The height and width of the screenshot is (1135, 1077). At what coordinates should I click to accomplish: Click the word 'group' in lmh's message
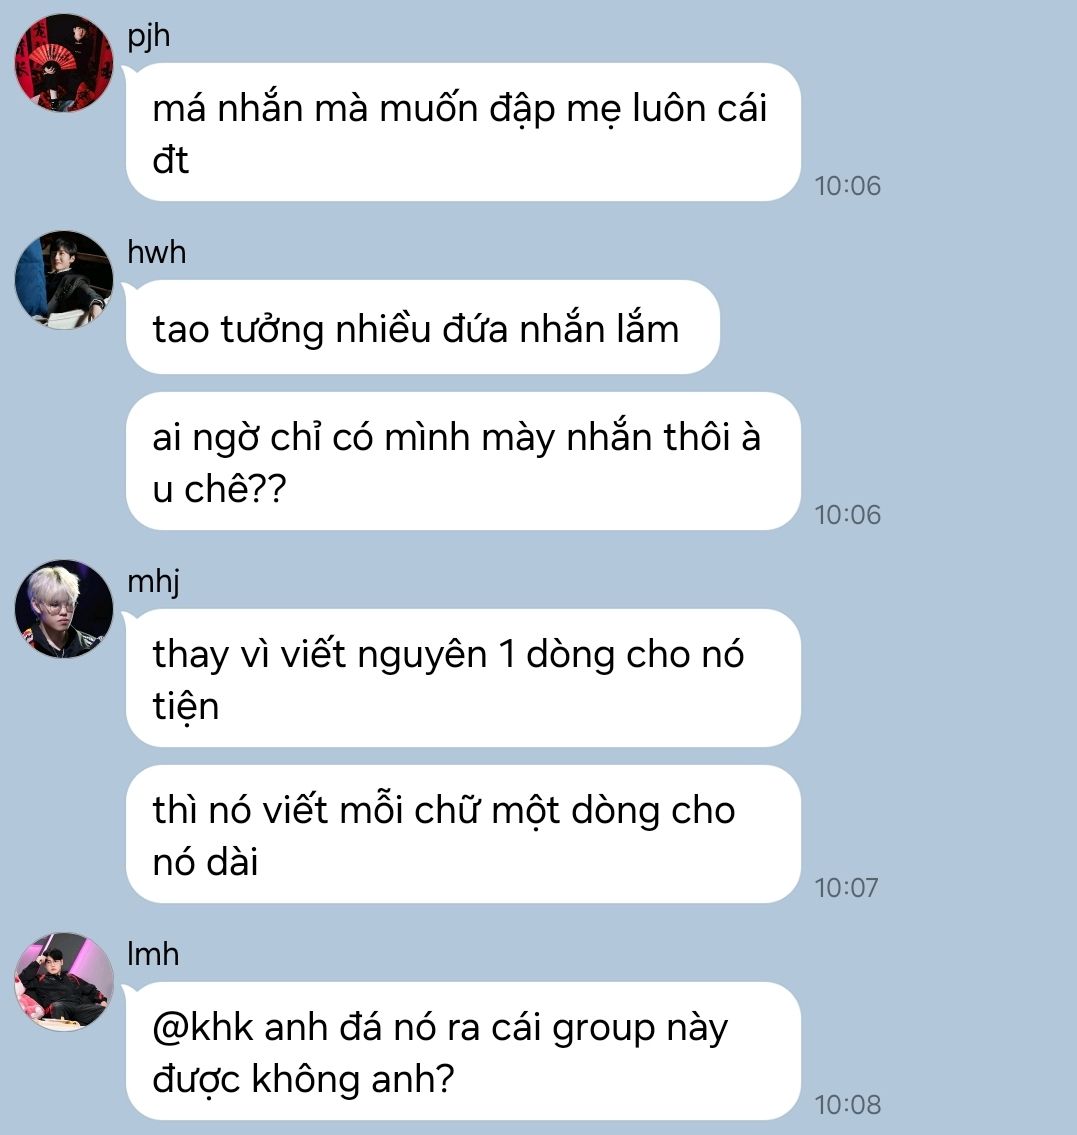(603, 1030)
